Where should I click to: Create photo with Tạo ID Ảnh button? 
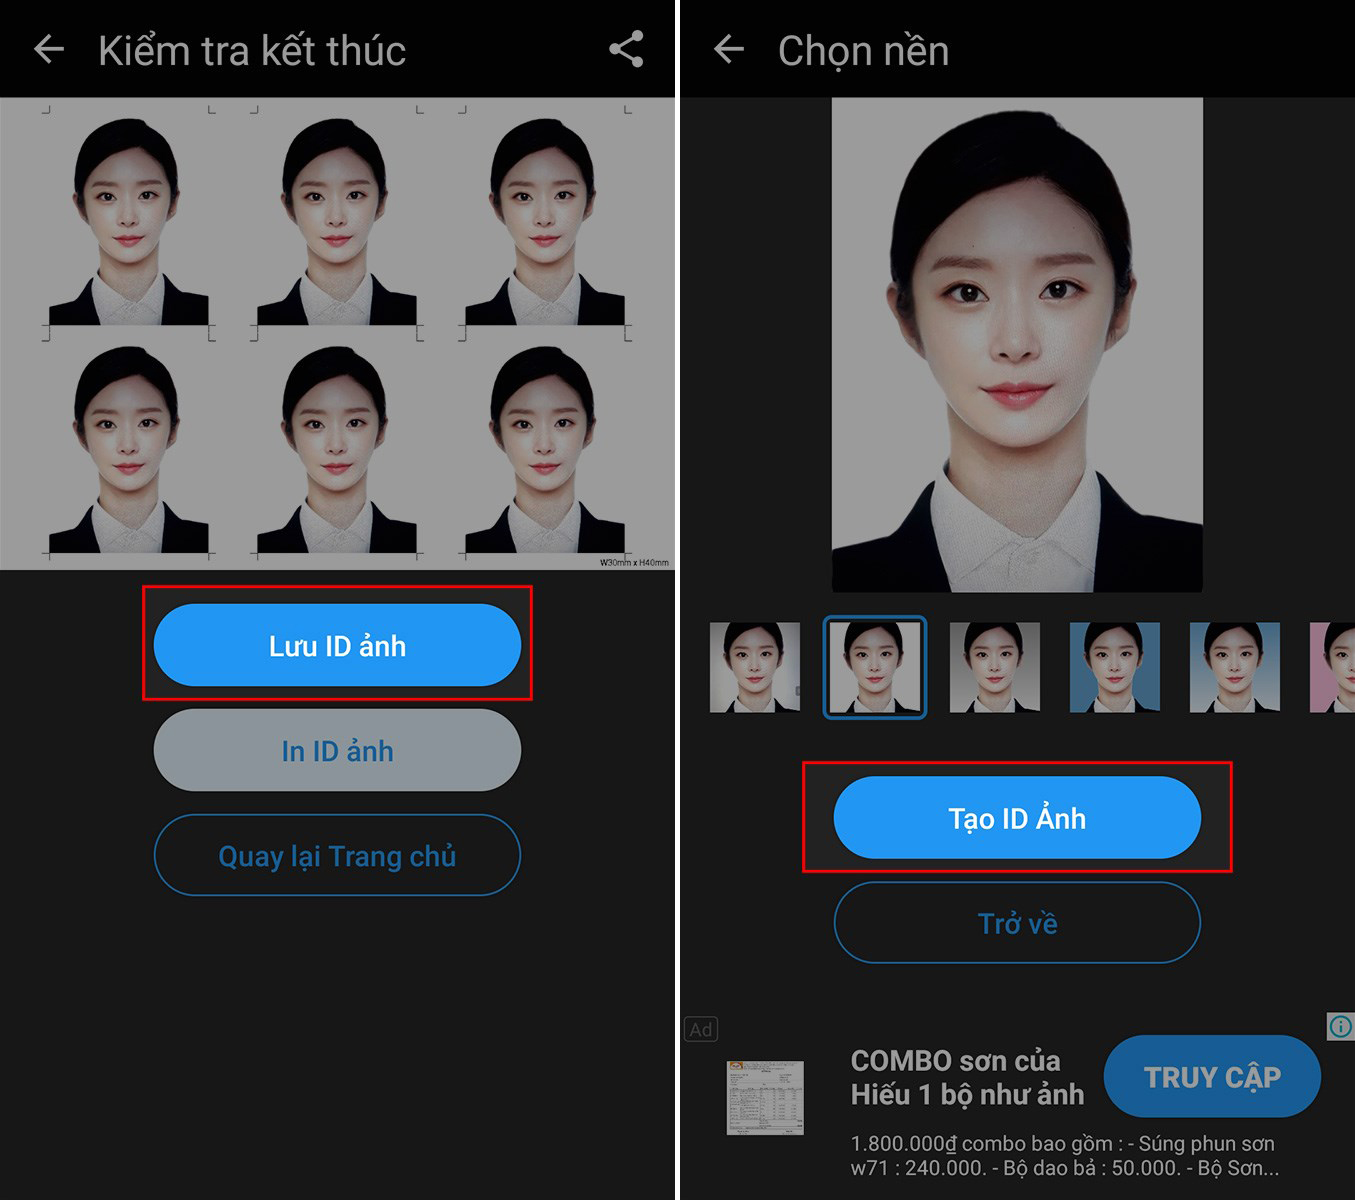(x=1017, y=818)
